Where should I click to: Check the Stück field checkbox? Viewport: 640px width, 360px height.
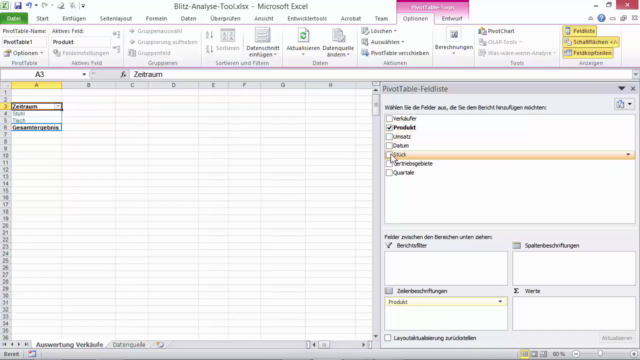pyautogui.click(x=389, y=154)
